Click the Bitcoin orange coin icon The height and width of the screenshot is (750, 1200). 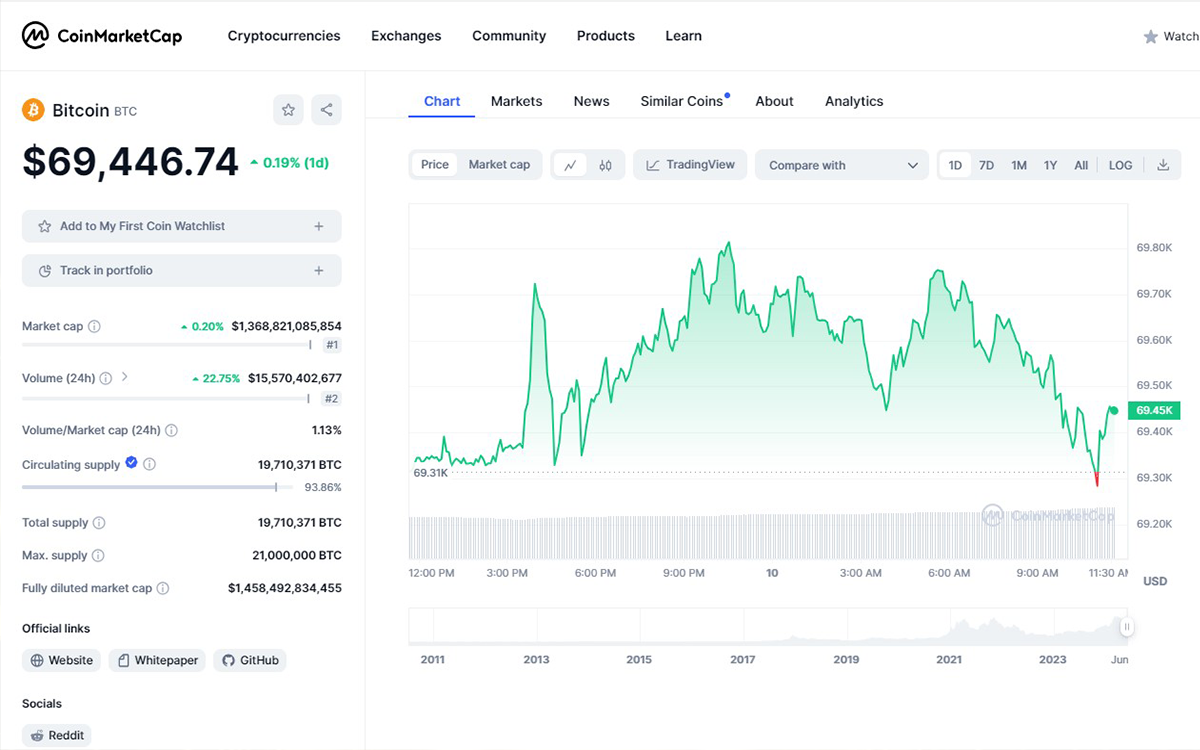(x=34, y=110)
